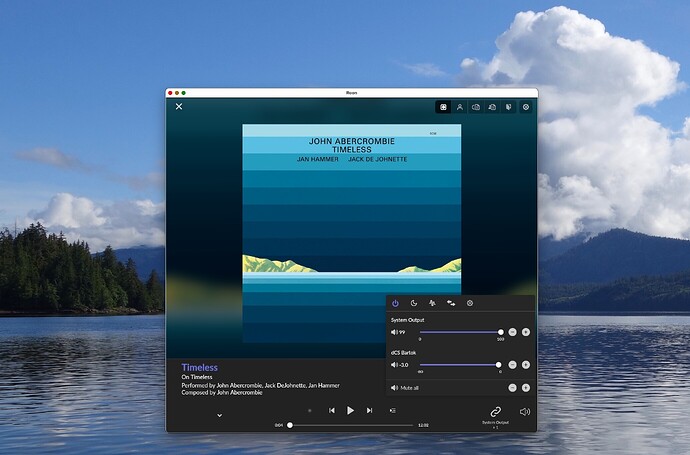Viewport: 690px width, 455px height.
Task: Lower all zones volume with minus
Action: point(512,388)
